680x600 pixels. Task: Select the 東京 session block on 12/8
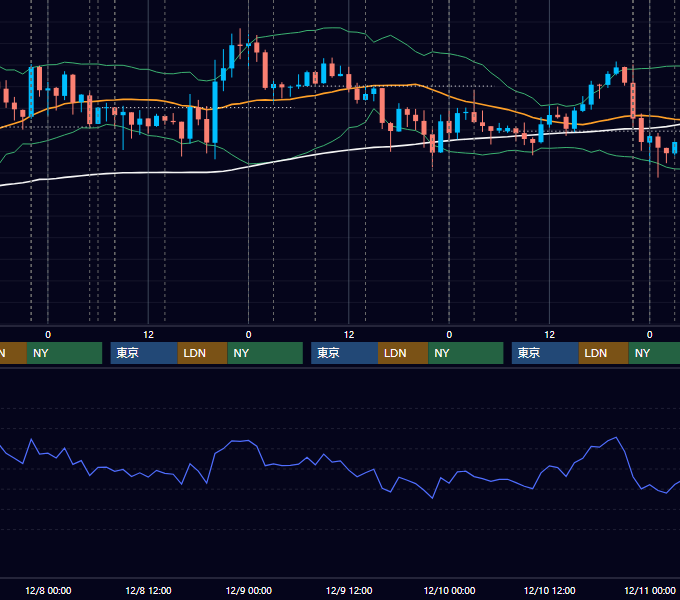(x=144, y=353)
